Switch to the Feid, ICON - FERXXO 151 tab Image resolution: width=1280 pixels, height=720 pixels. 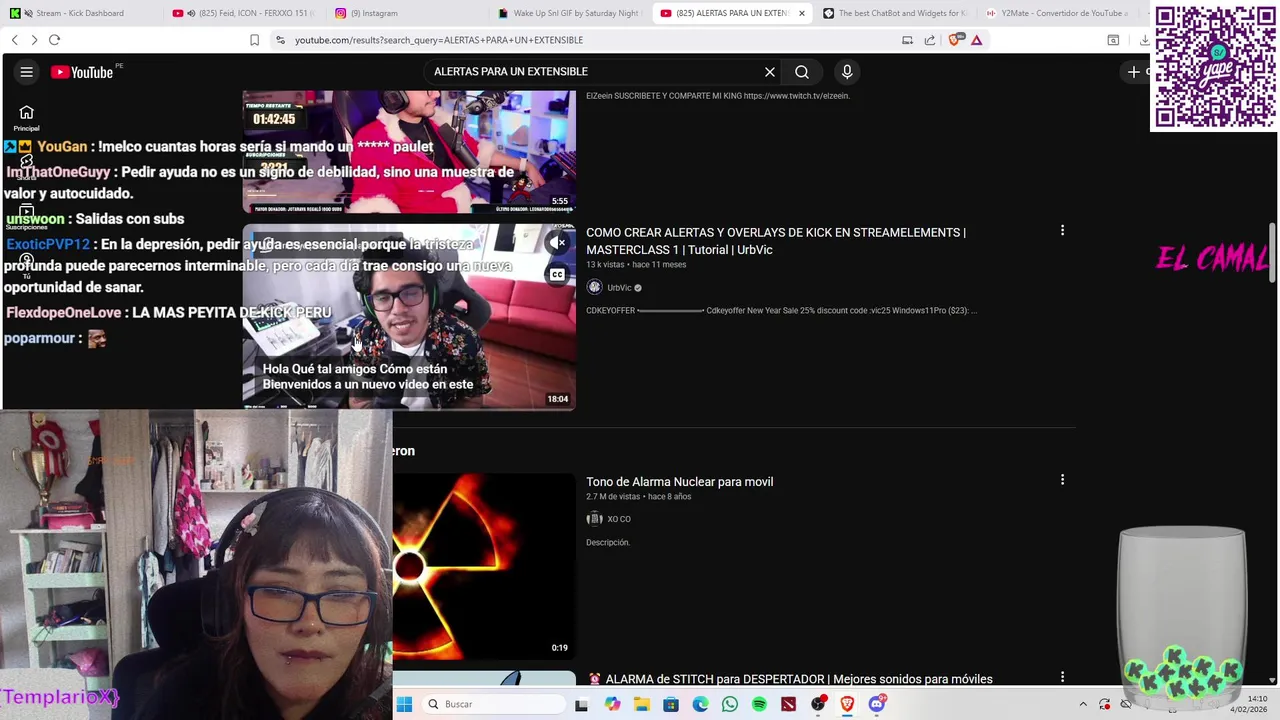point(243,13)
